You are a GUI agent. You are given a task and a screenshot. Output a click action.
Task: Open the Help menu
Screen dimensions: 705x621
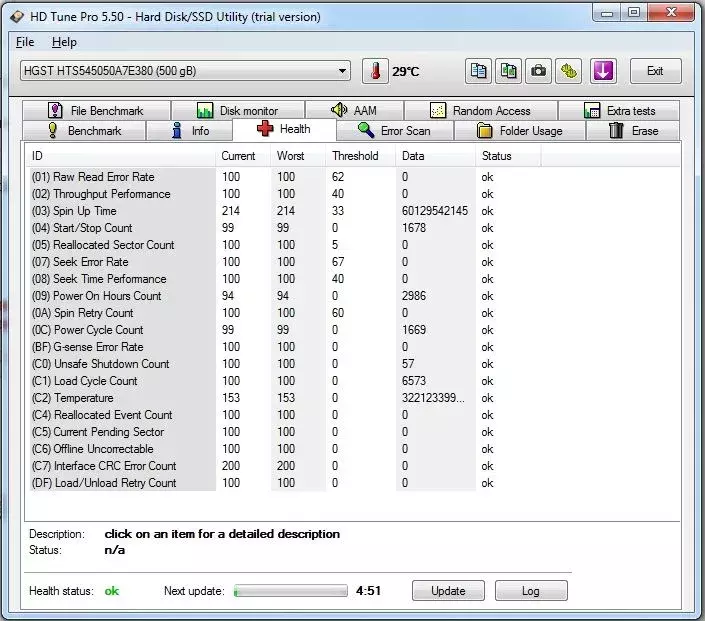[64, 42]
